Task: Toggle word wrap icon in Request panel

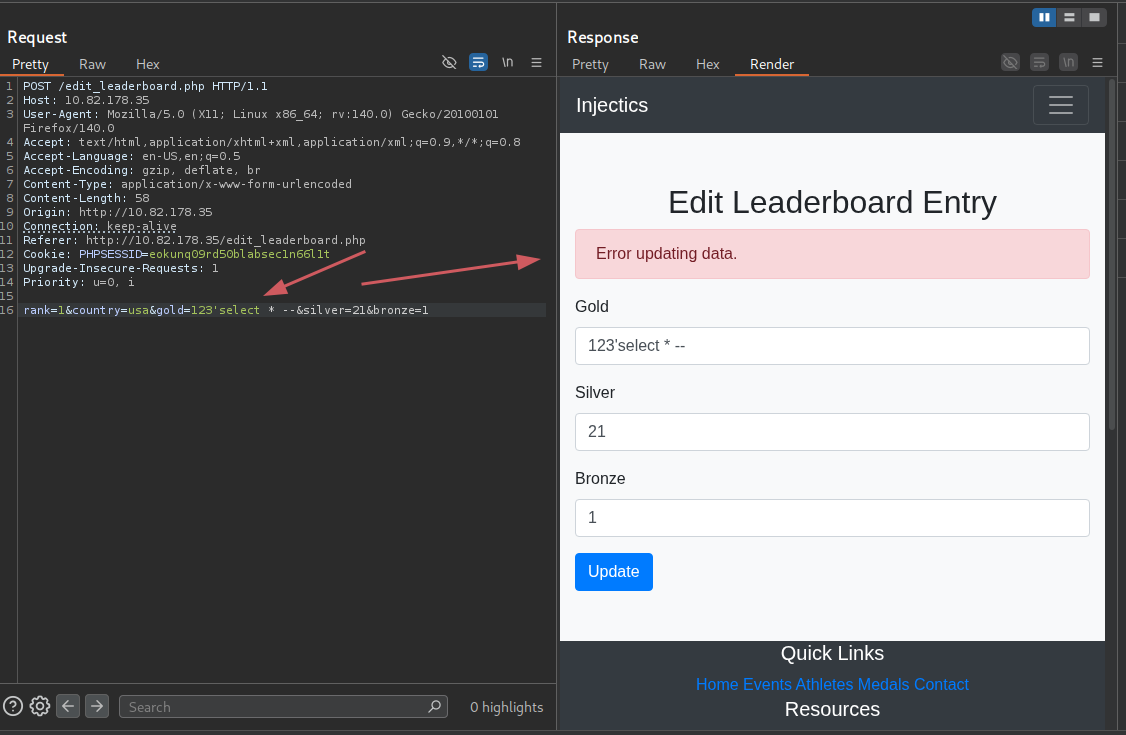Action: pos(478,62)
